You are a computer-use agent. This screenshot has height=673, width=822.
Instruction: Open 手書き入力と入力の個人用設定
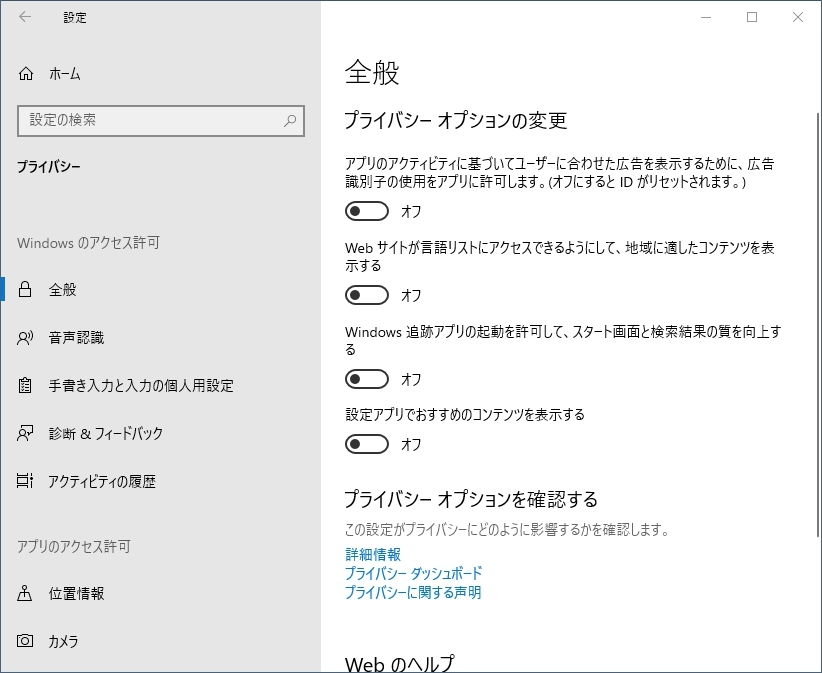click(160, 385)
